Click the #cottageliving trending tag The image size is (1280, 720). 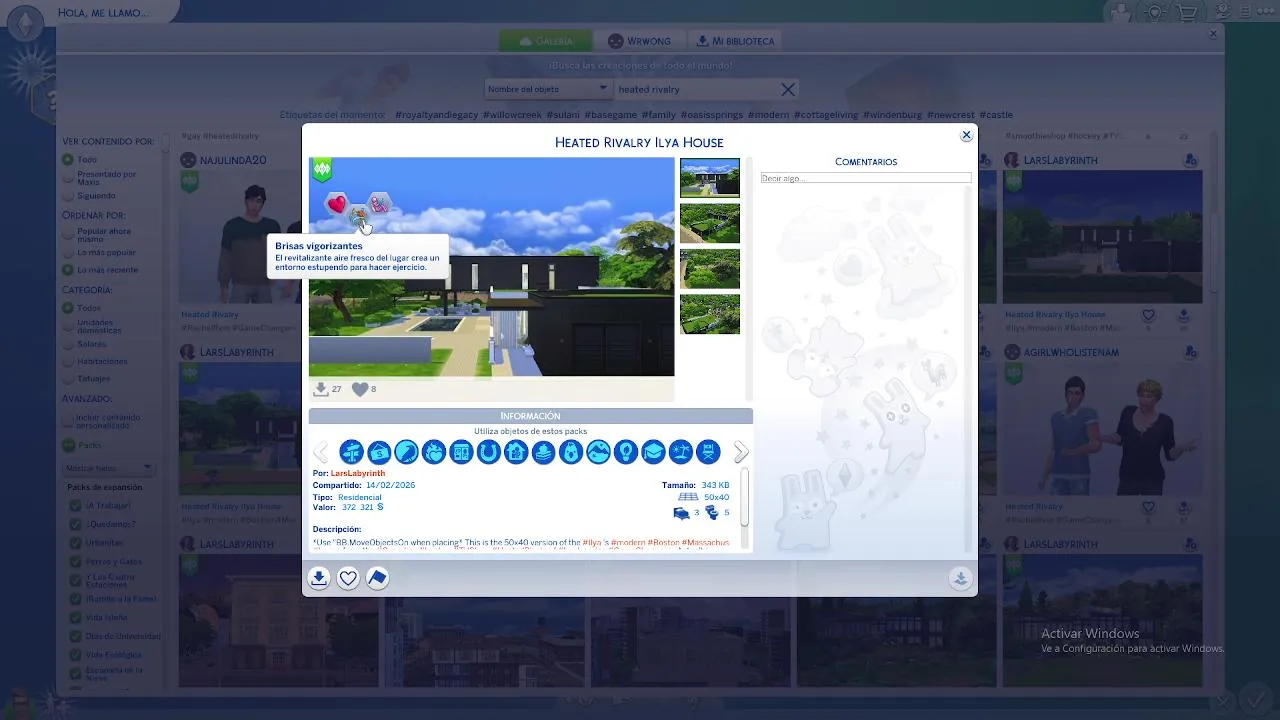point(826,115)
